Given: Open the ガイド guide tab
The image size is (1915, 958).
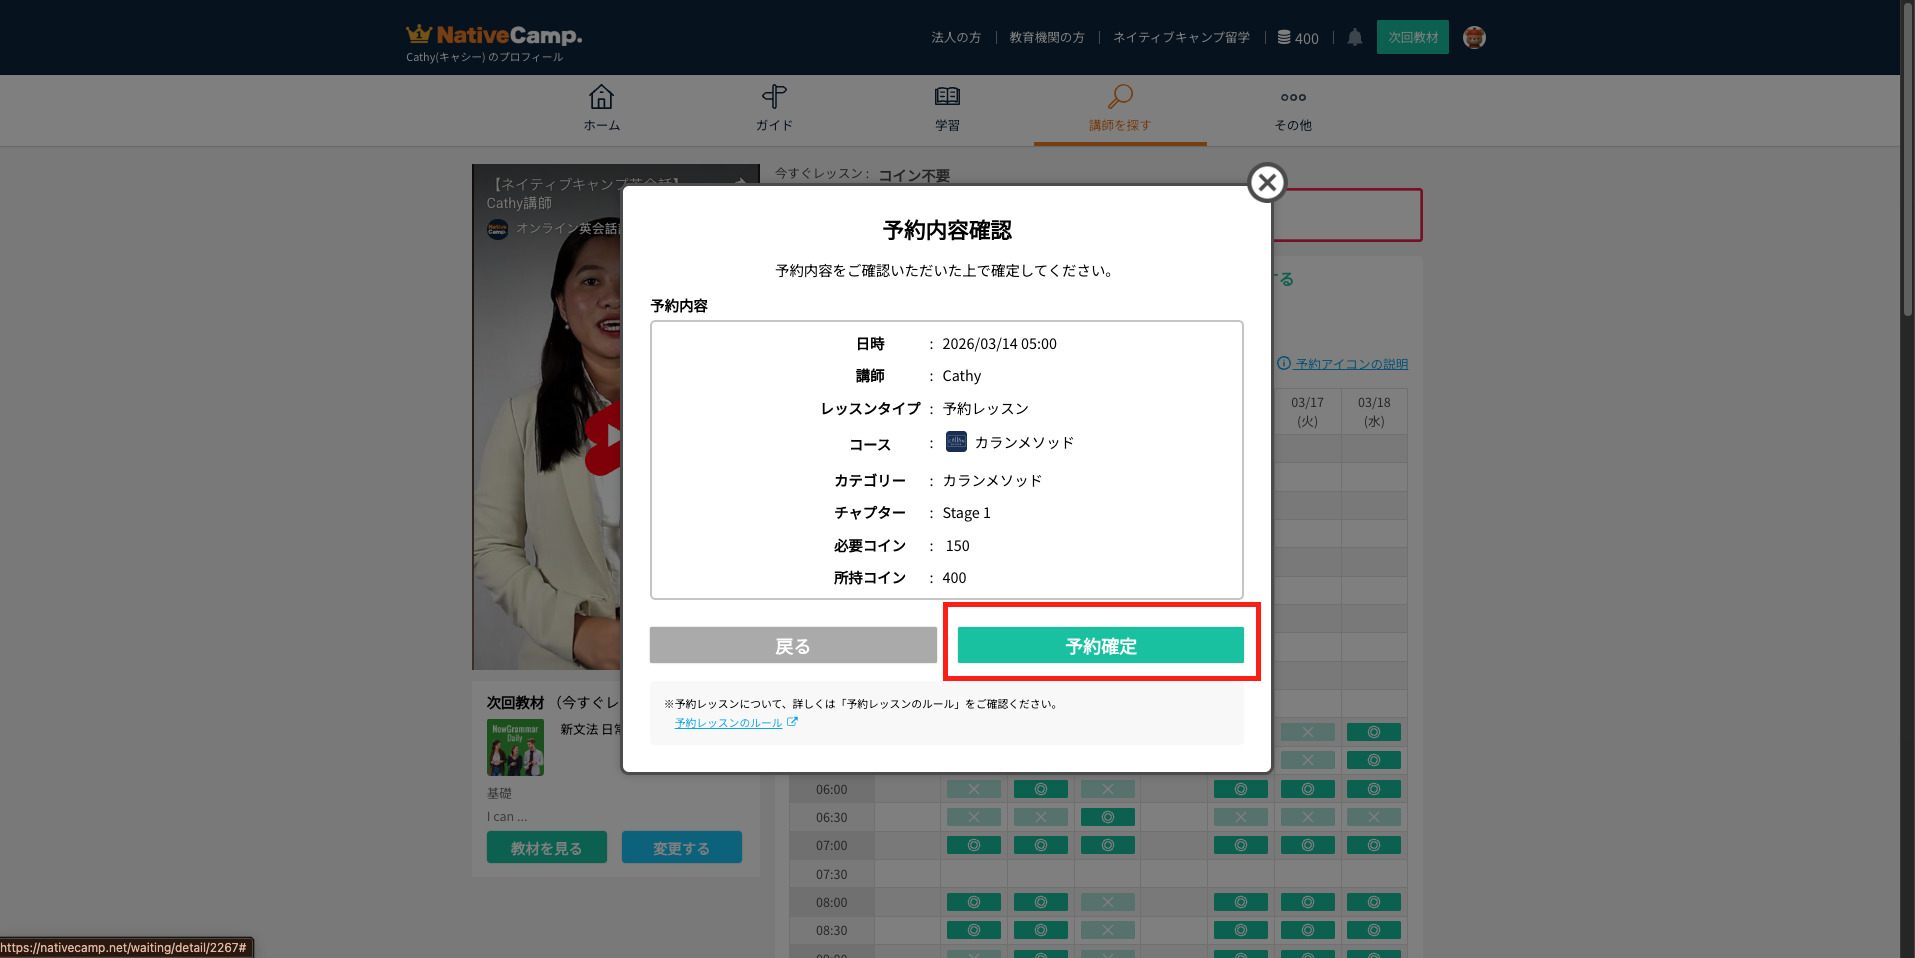Looking at the screenshot, I should [x=774, y=108].
